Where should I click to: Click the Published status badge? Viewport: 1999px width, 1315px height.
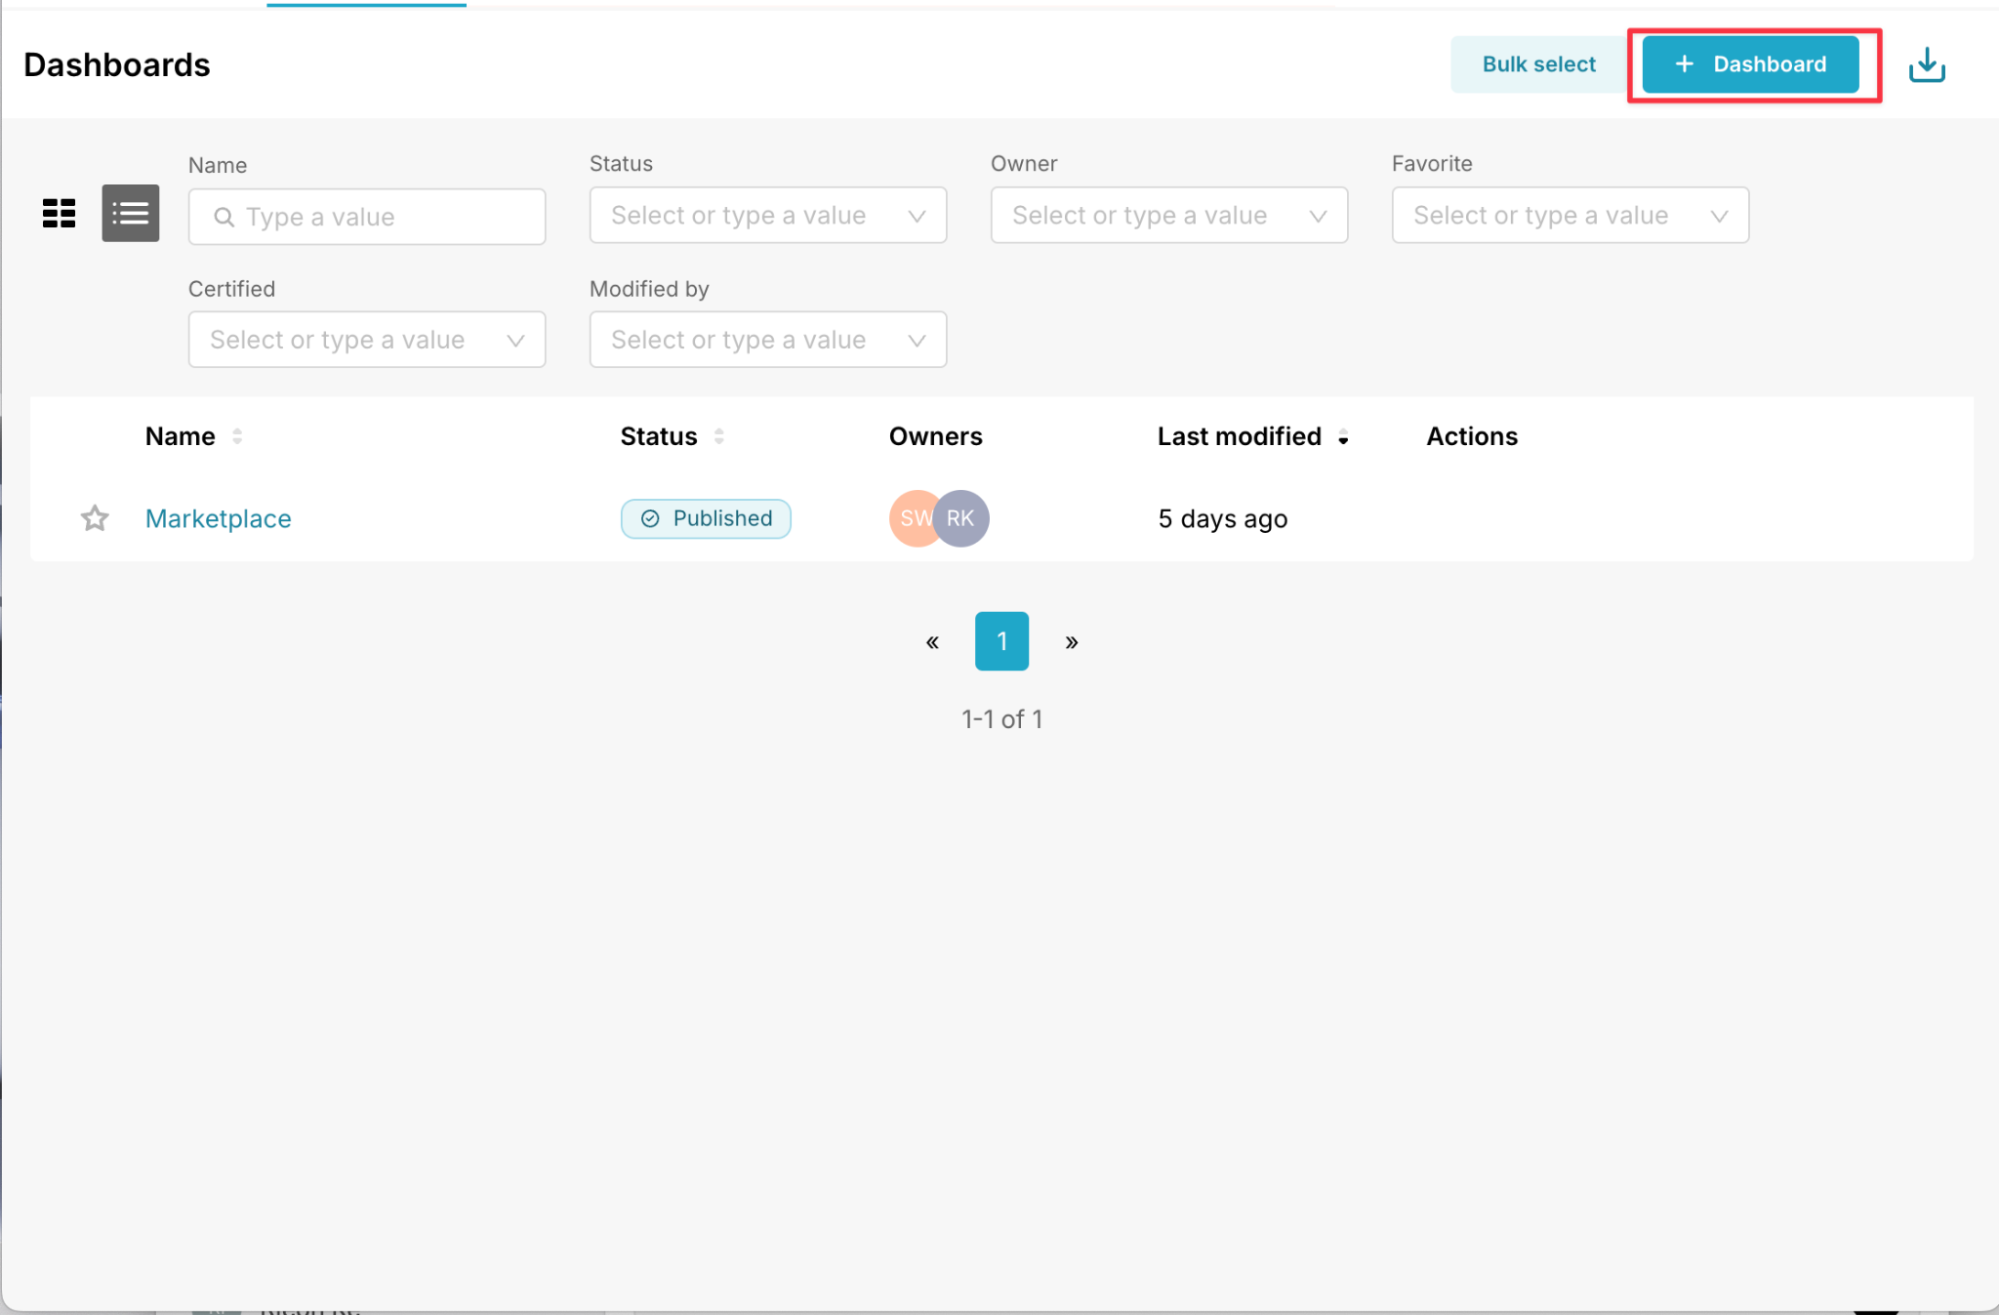point(705,518)
